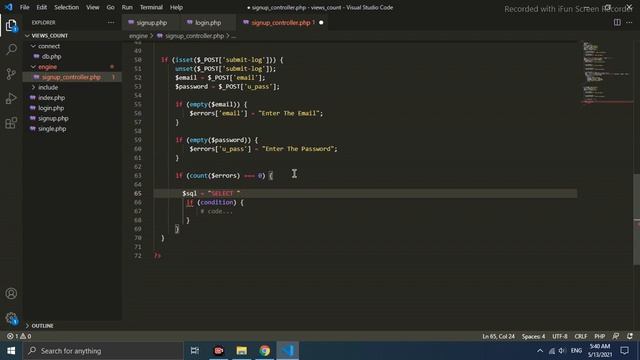Open single.php in the explorer
This screenshot has width=640, height=360.
(x=52, y=129)
